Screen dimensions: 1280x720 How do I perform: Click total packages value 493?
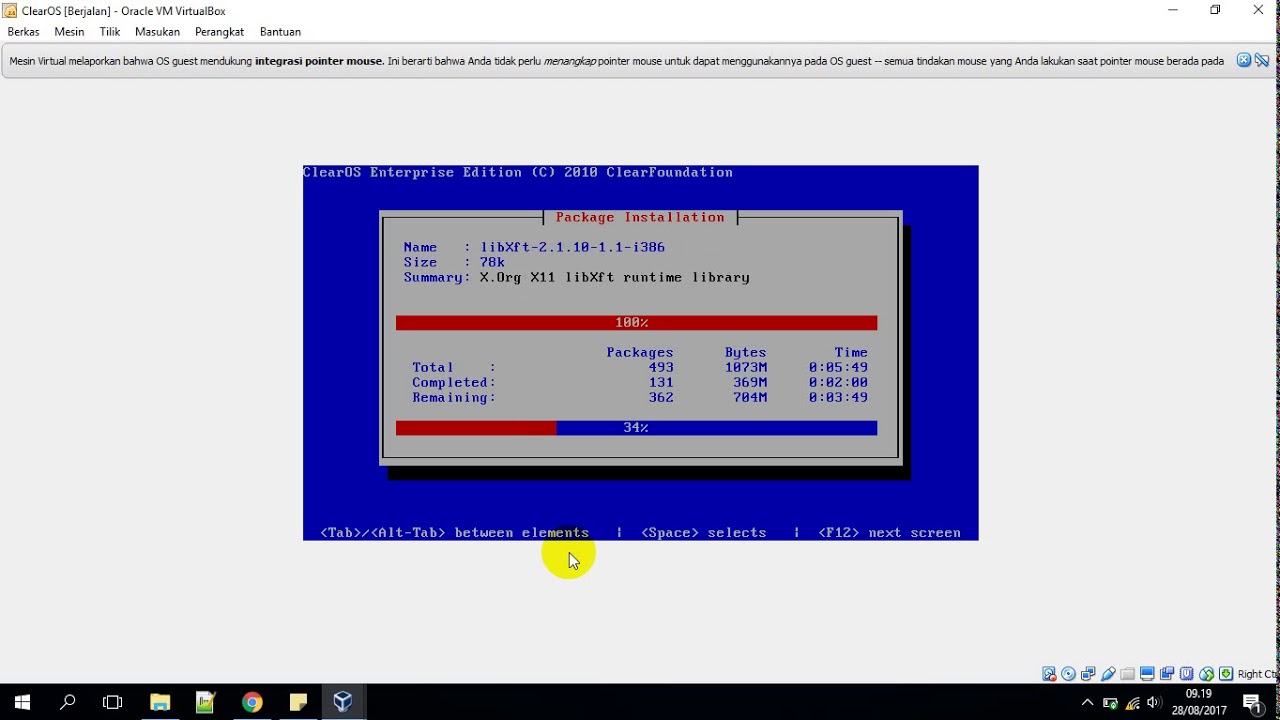point(661,367)
